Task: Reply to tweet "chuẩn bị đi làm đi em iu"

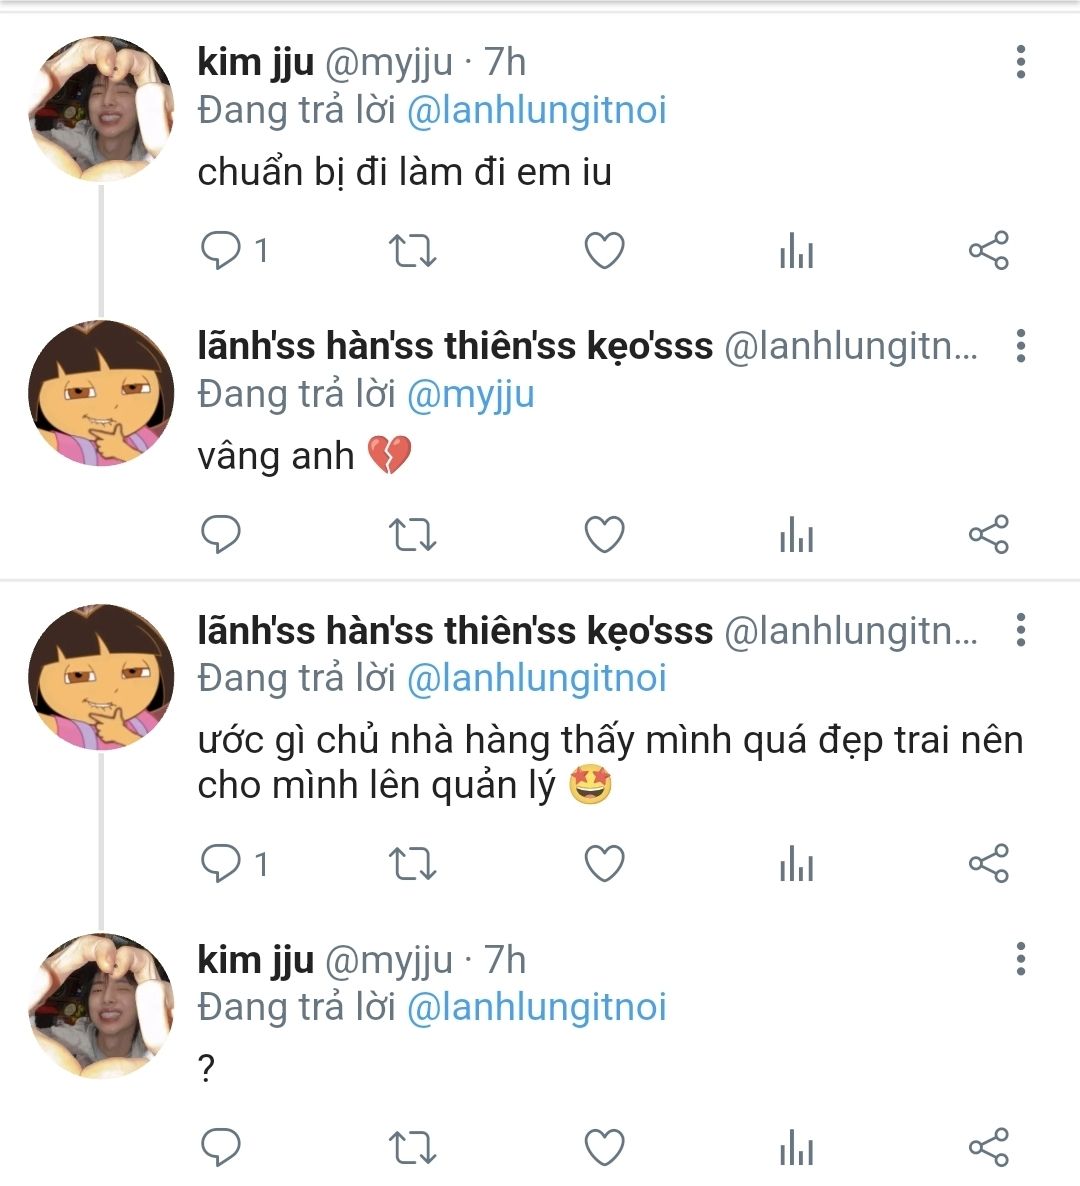Action: [221, 250]
